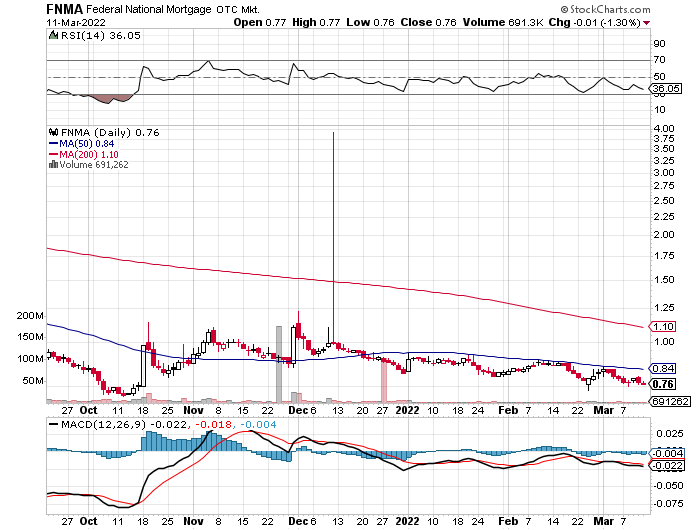Viewport: 700px width, 530px height.
Task: Click the Close 0.76 value in header
Action: [x=428, y=22]
